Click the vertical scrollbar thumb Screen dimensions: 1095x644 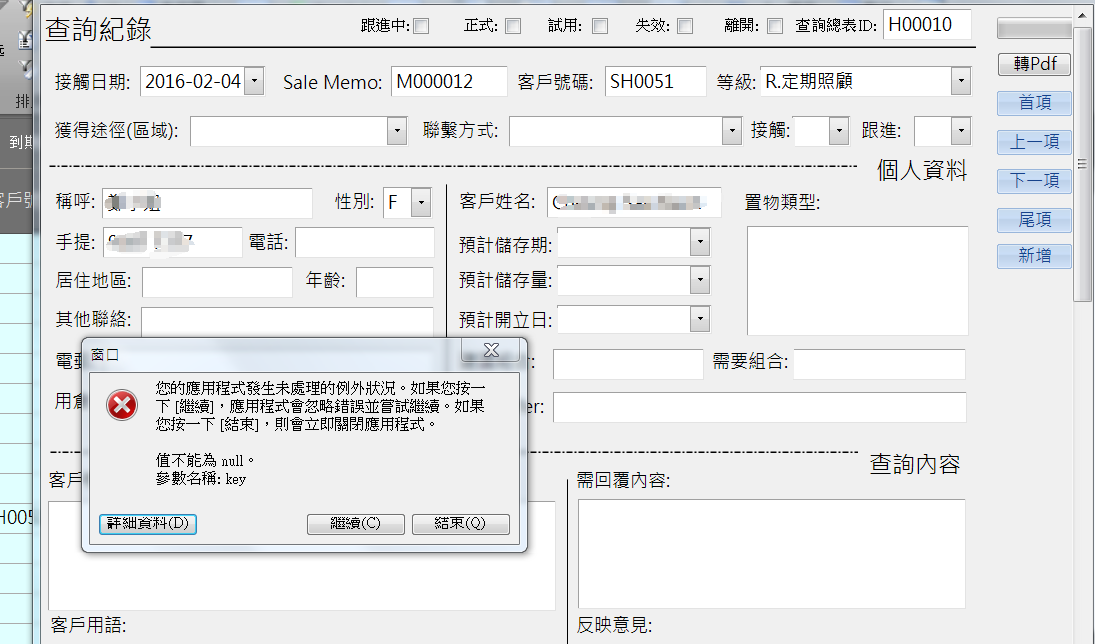[x=1082, y=164]
